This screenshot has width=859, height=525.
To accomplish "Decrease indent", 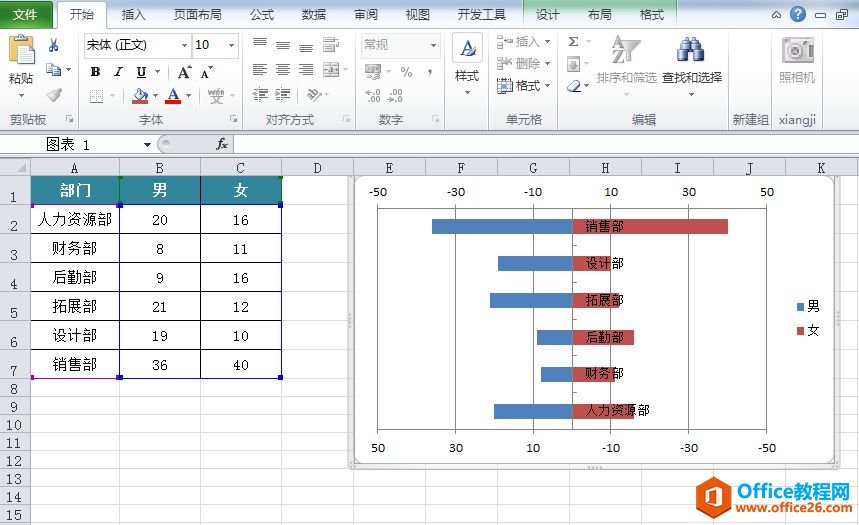I will [x=260, y=95].
